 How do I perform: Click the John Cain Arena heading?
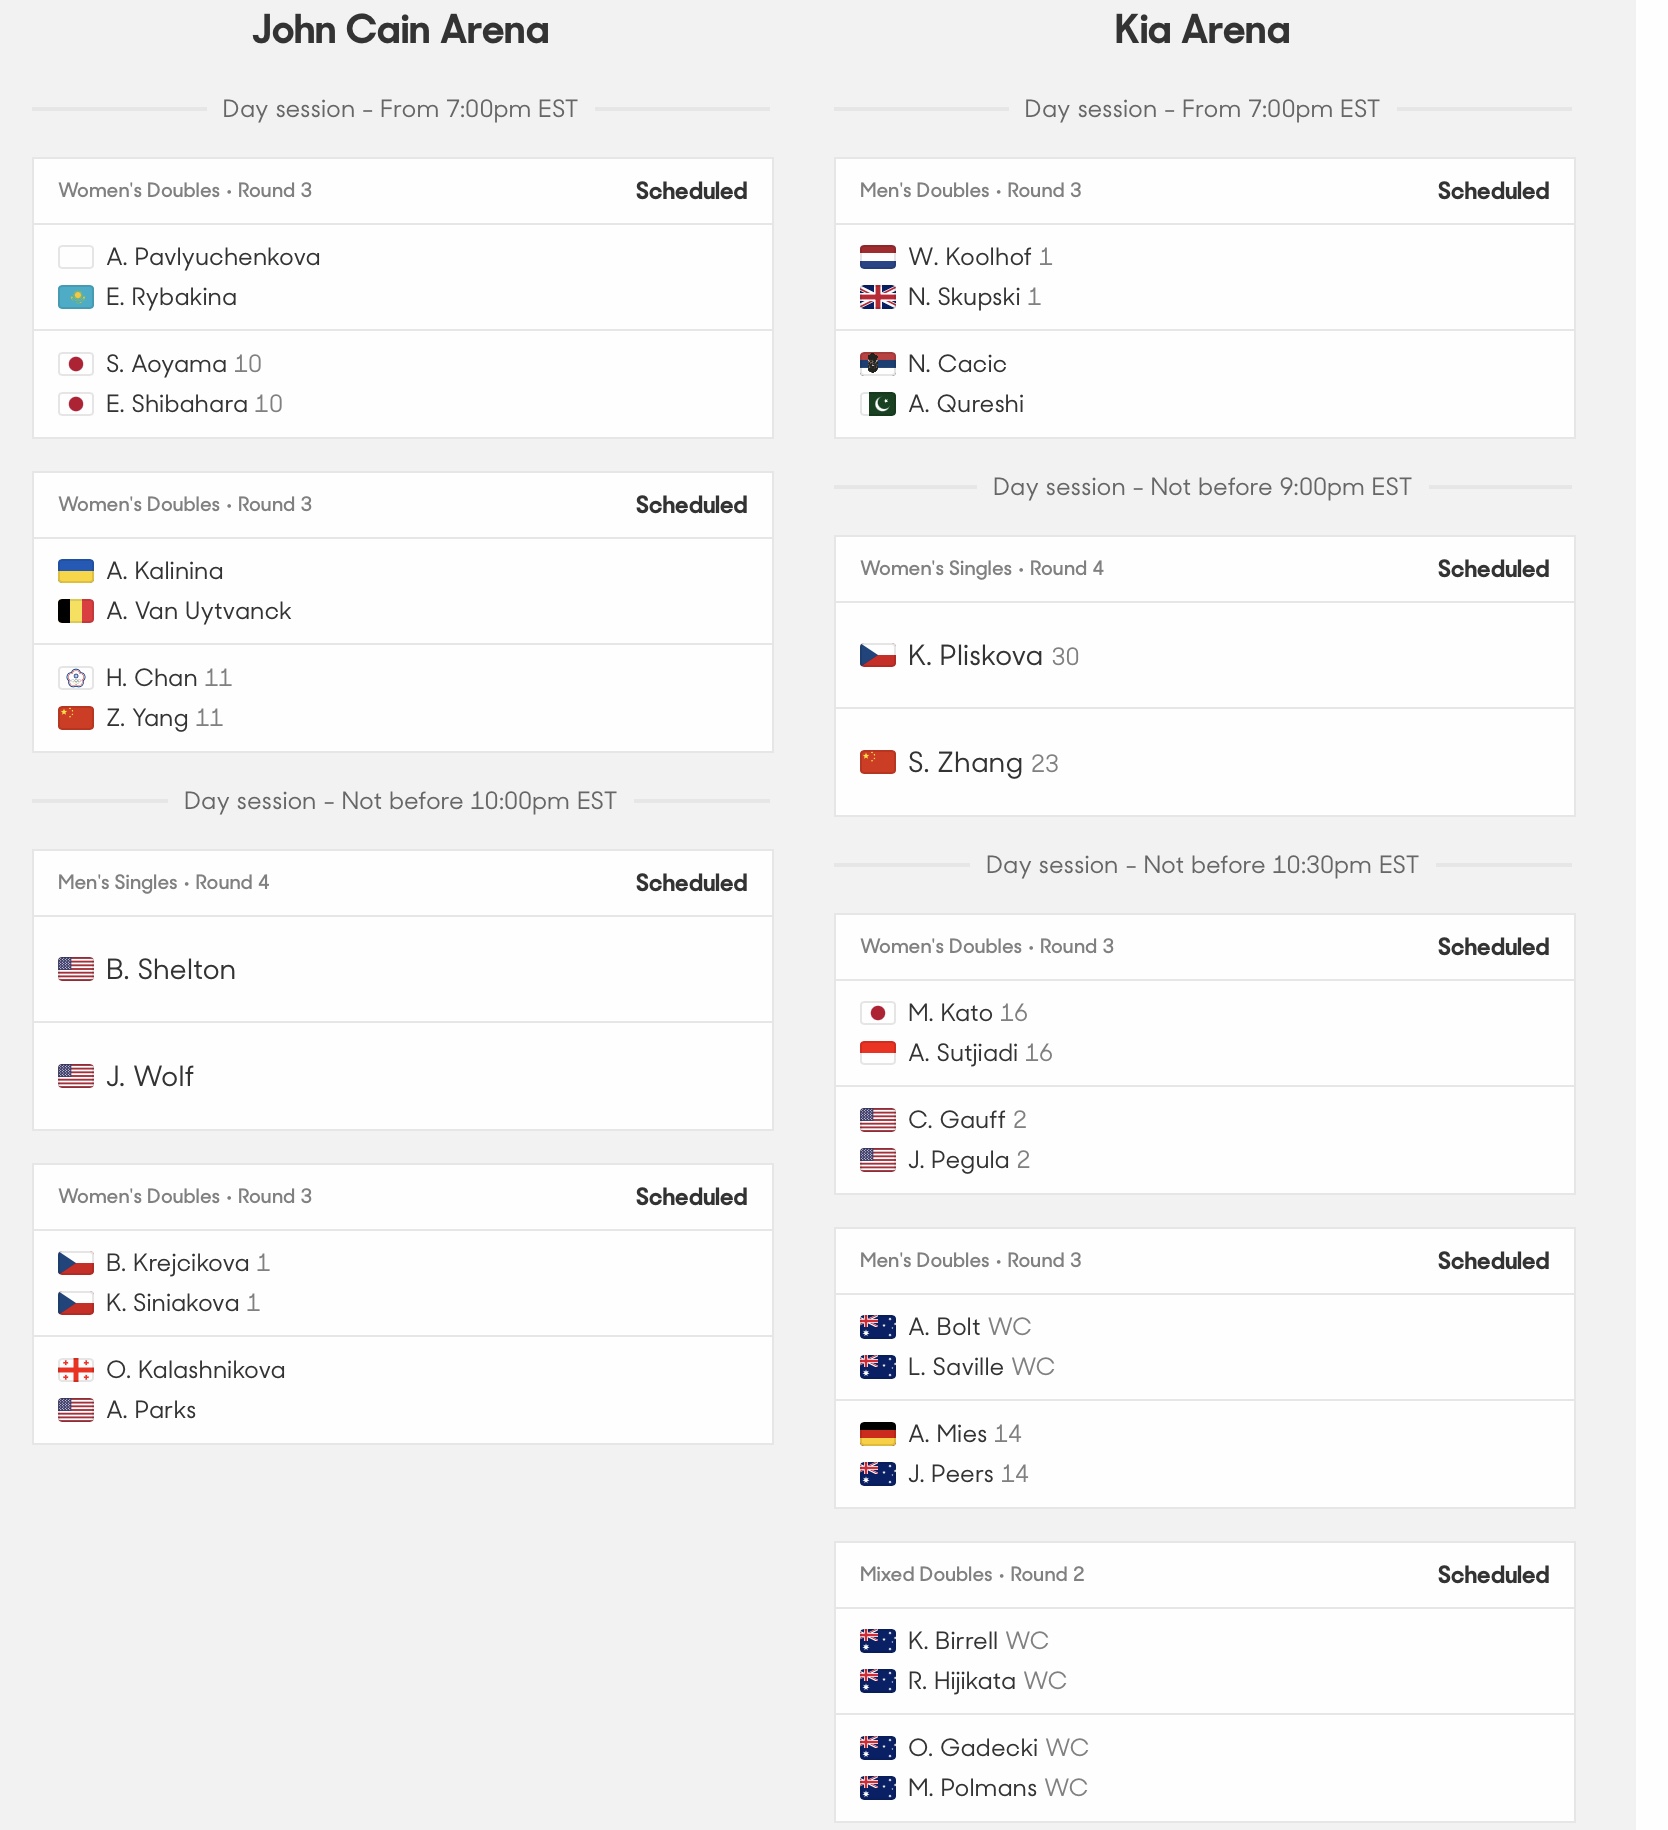(x=401, y=30)
